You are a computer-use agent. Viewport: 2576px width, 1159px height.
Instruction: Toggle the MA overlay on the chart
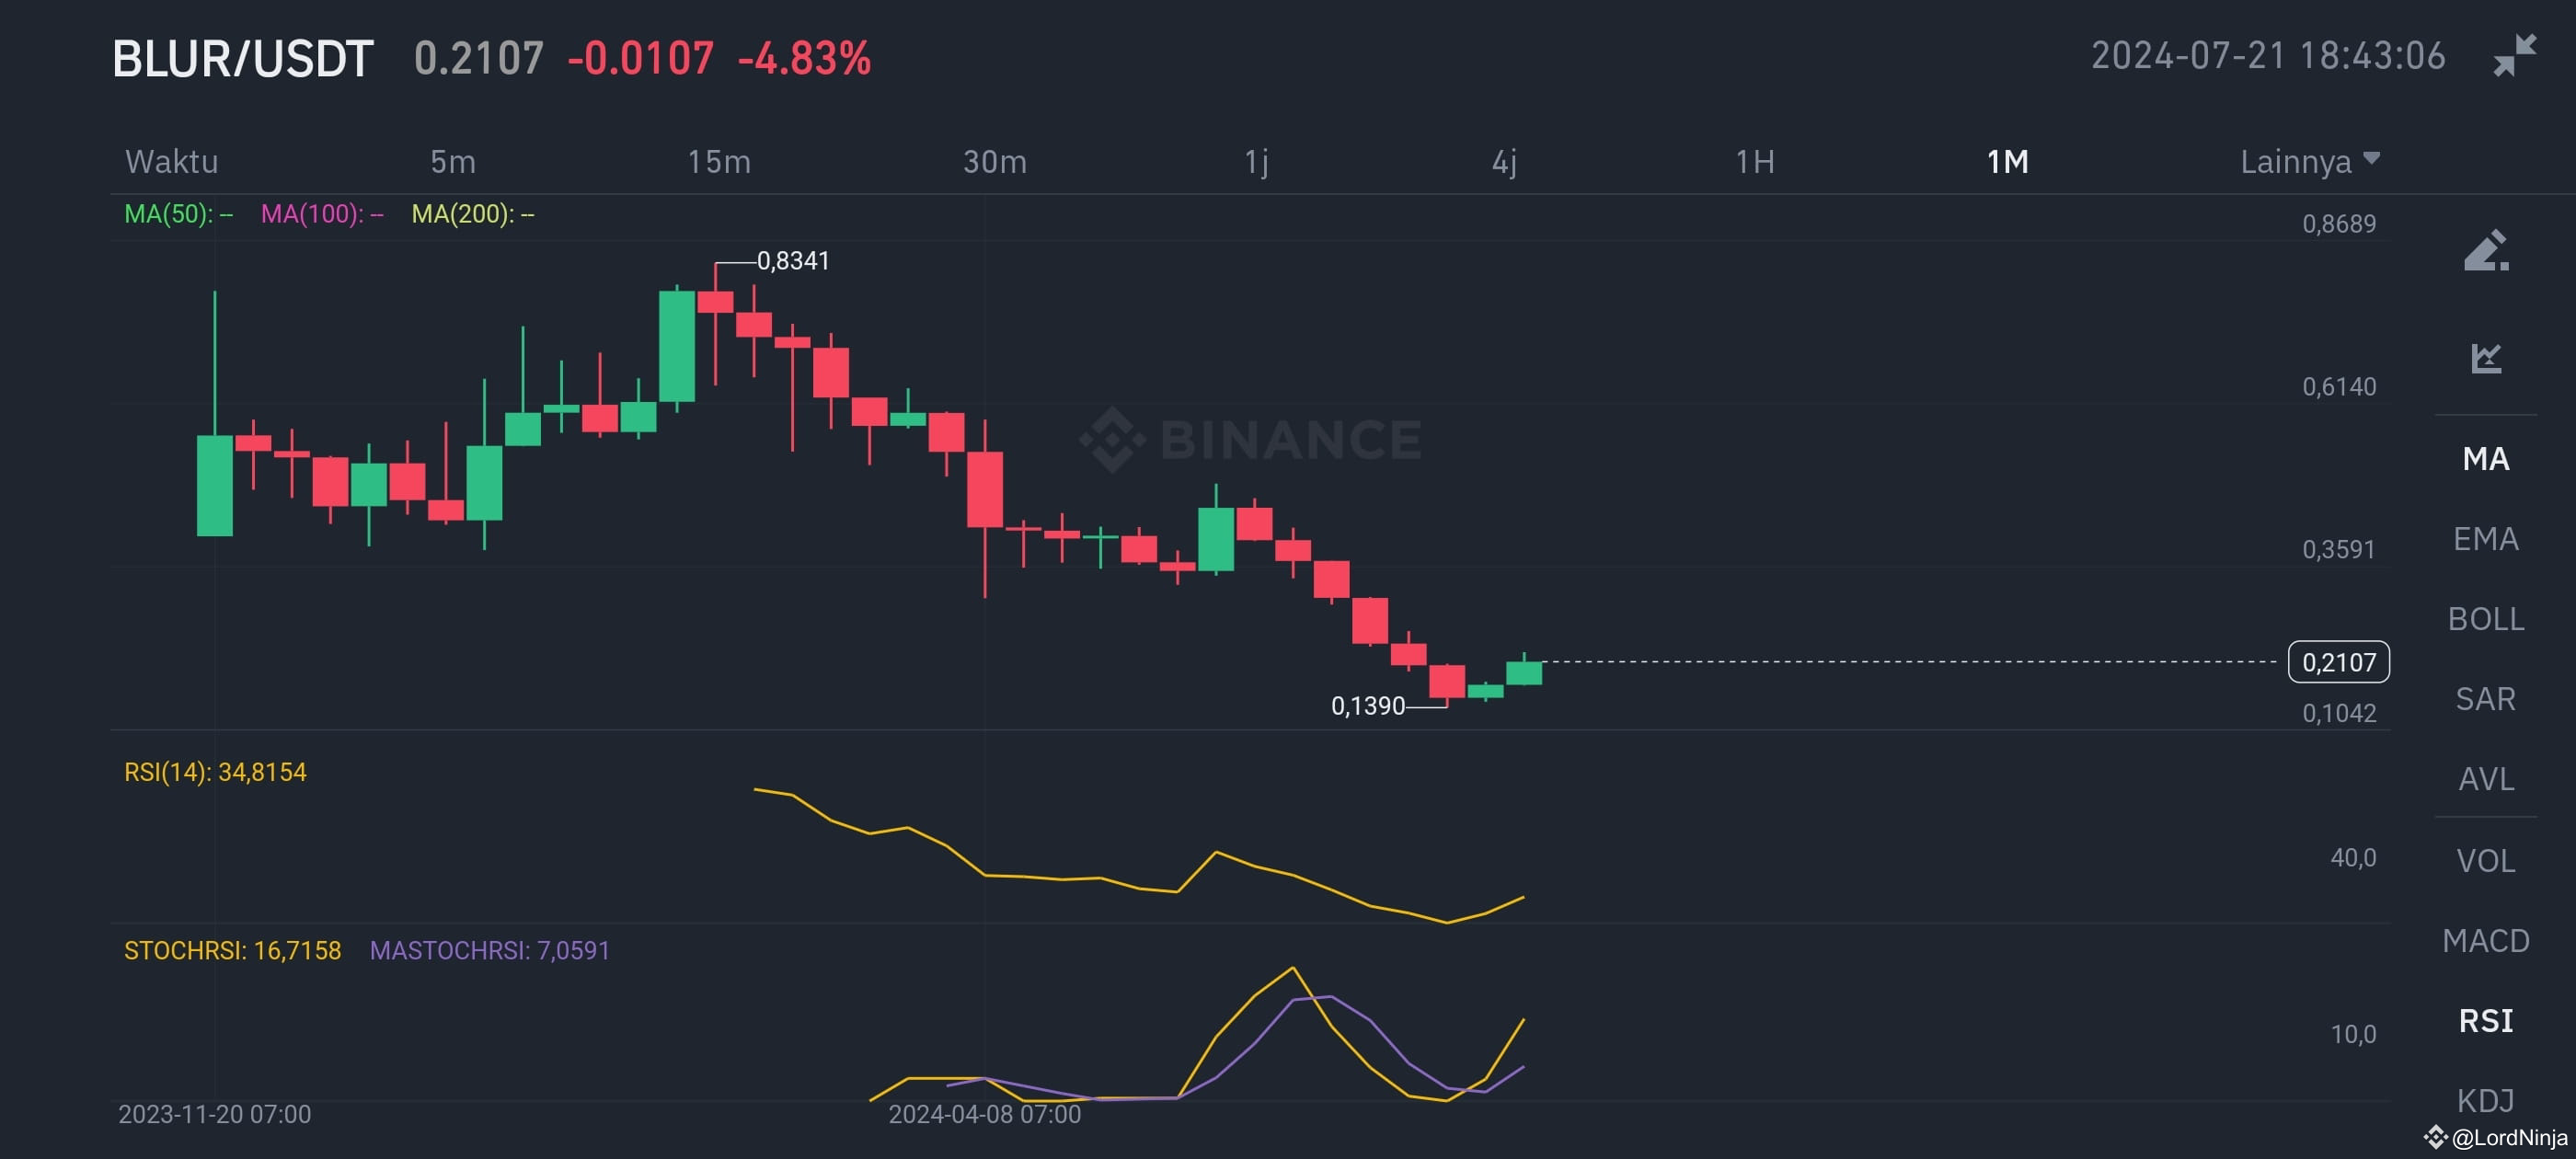coord(2487,459)
